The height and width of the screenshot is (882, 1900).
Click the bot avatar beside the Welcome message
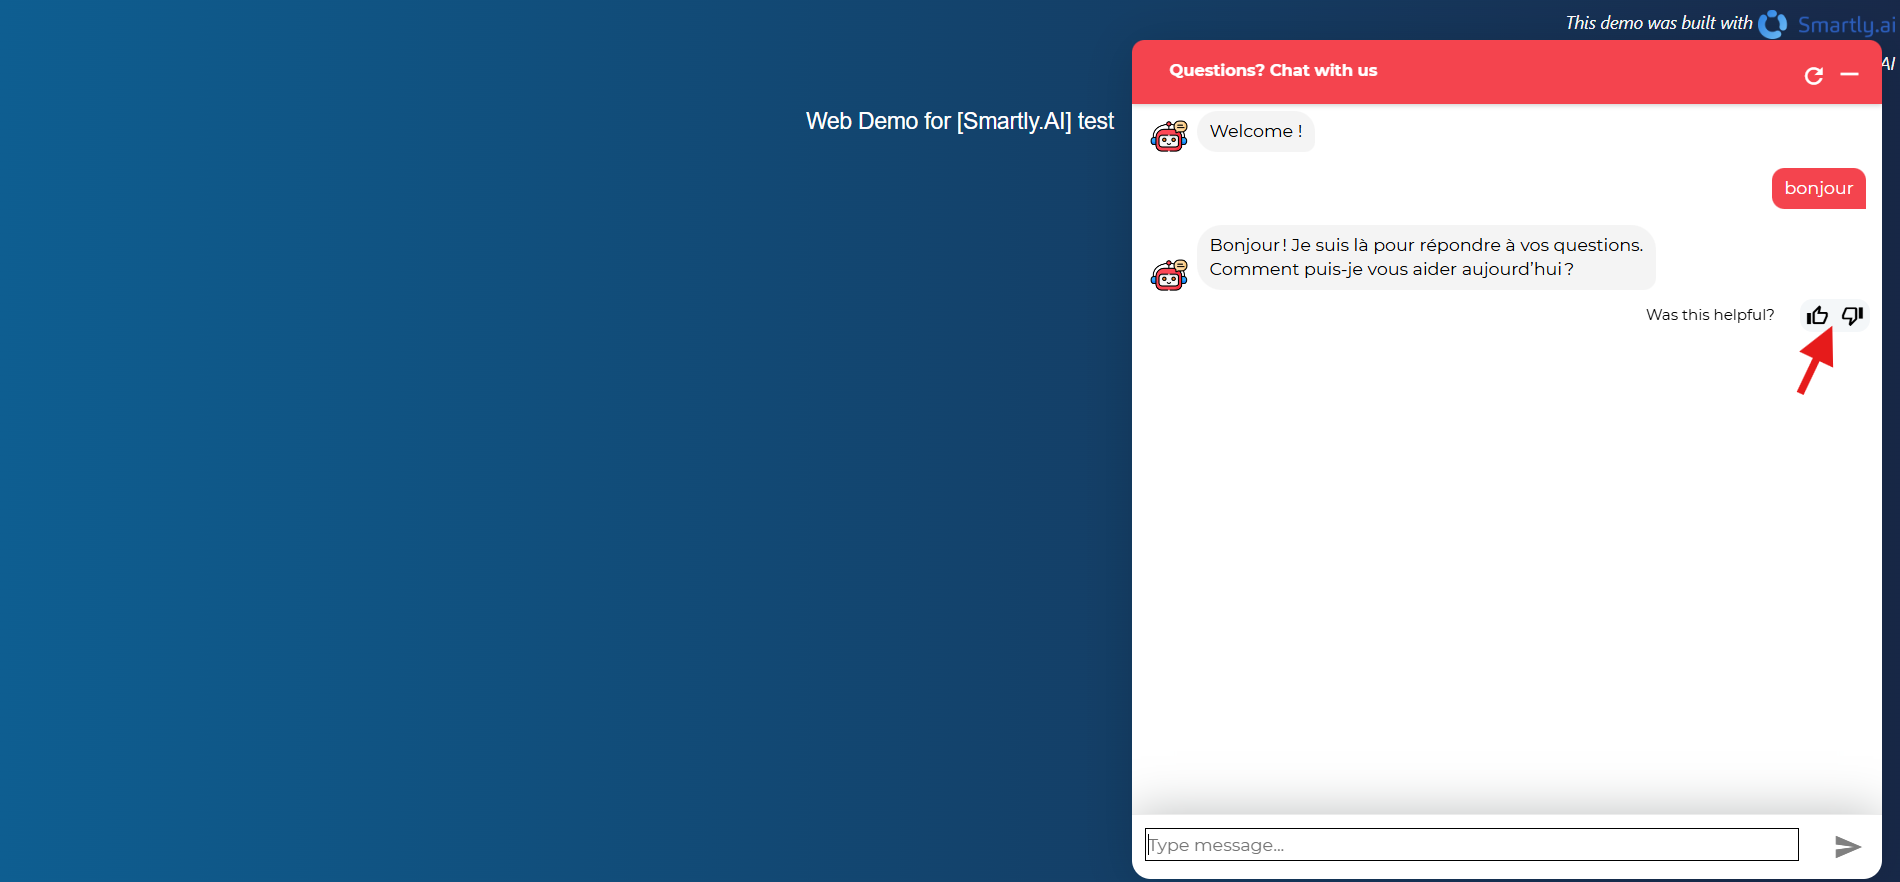pyautogui.click(x=1169, y=136)
